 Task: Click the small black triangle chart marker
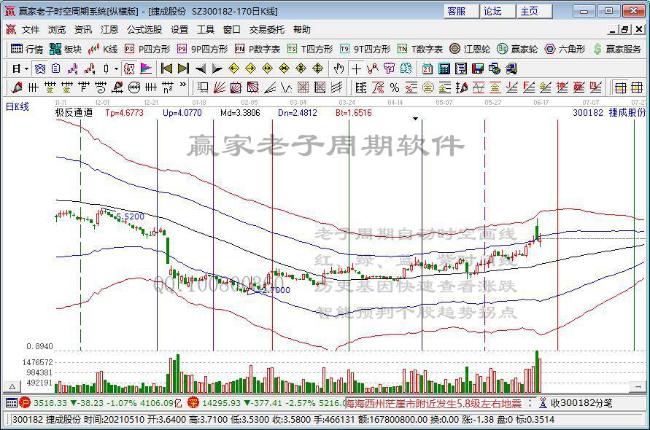(x=415, y=119)
